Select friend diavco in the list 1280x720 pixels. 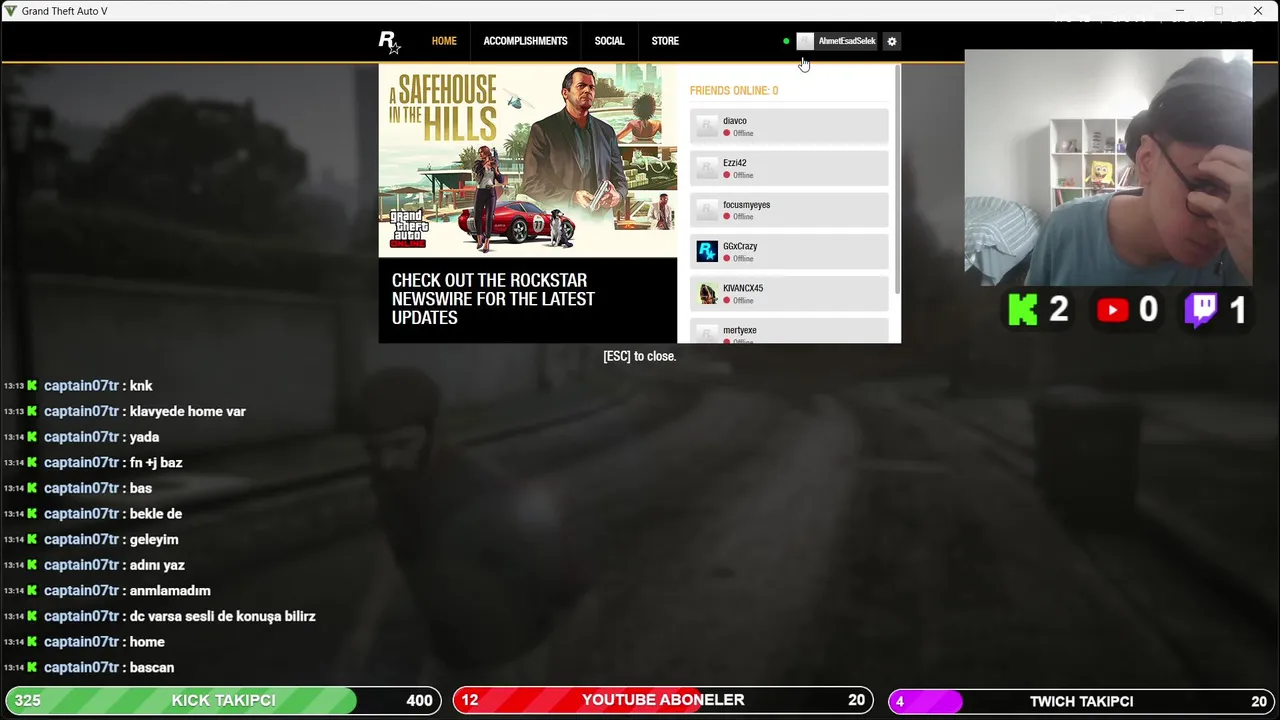tap(789, 126)
